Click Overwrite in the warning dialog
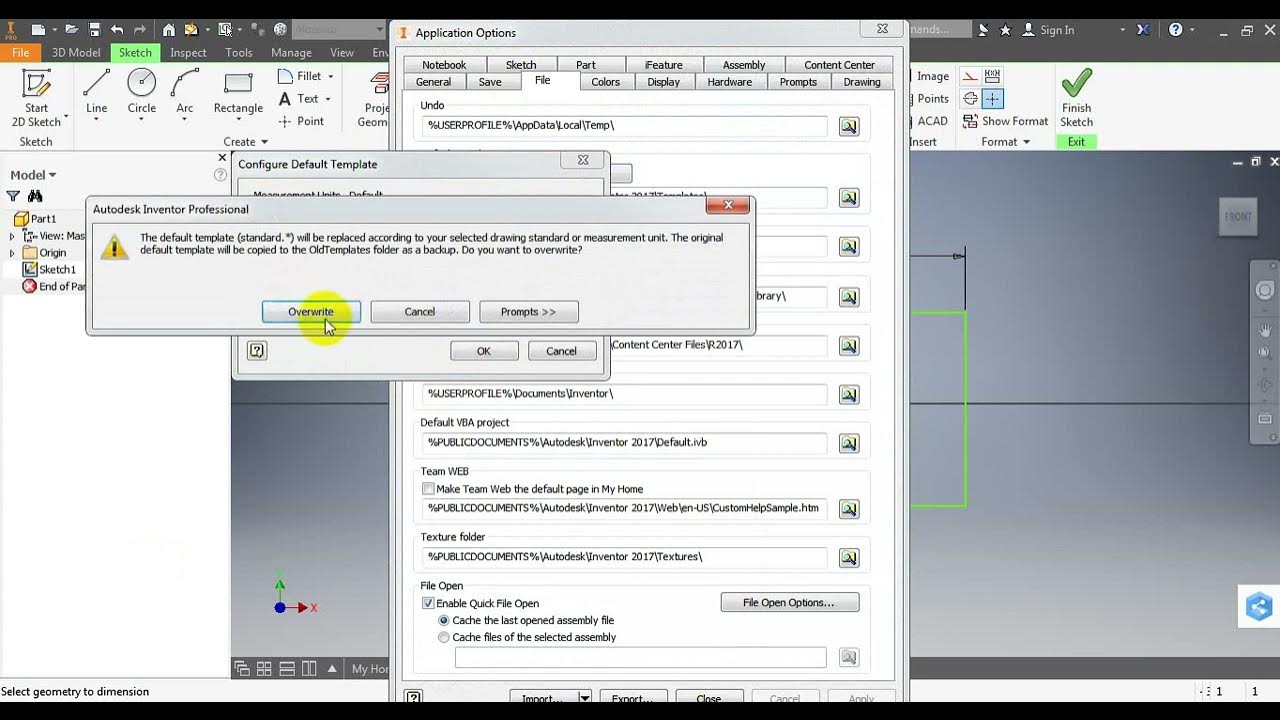 tap(311, 312)
